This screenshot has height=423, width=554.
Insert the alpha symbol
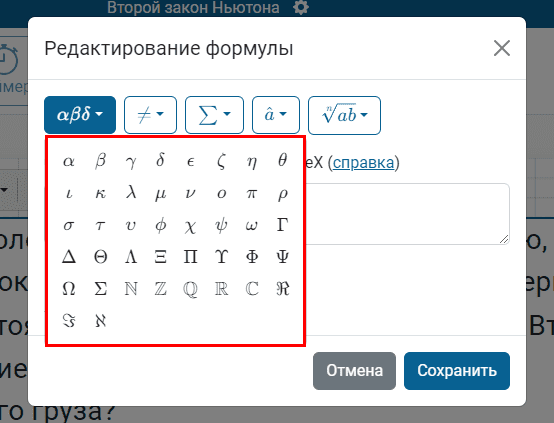69,161
